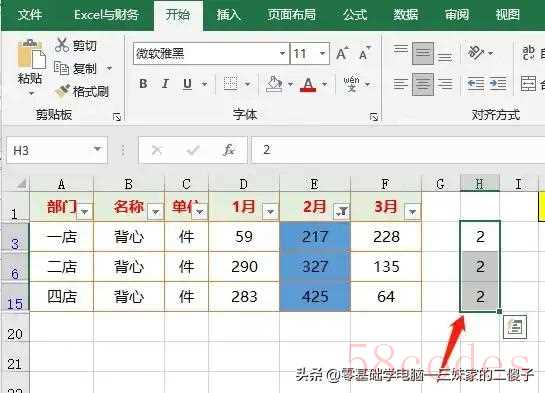The width and height of the screenshot is (545, 393).
Task: Select the Format Painter (格式刷) brush
Action: point(63,91)
